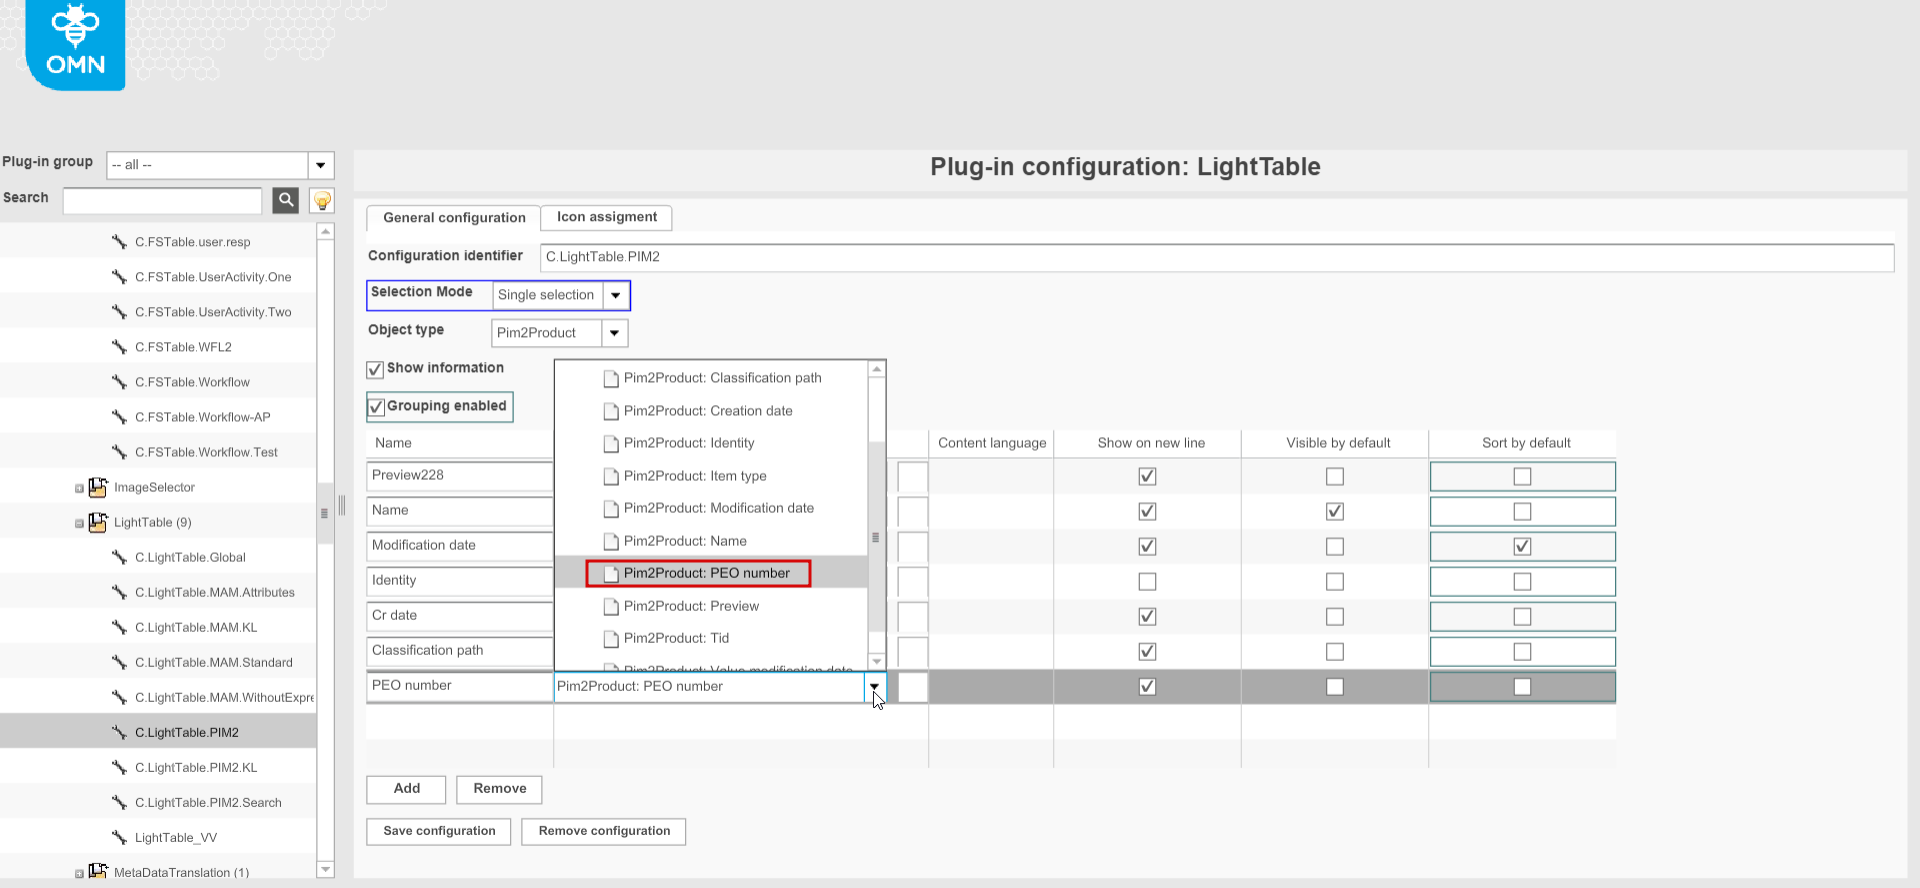The image size is (1920, 888).
Task: Uncheck the Show information checkbox
Action: coord(376,369)
